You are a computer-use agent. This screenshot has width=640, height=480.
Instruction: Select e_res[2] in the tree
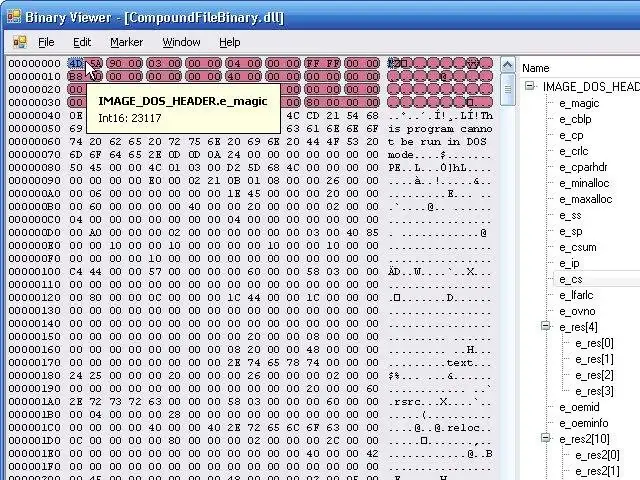click(594, 375)
